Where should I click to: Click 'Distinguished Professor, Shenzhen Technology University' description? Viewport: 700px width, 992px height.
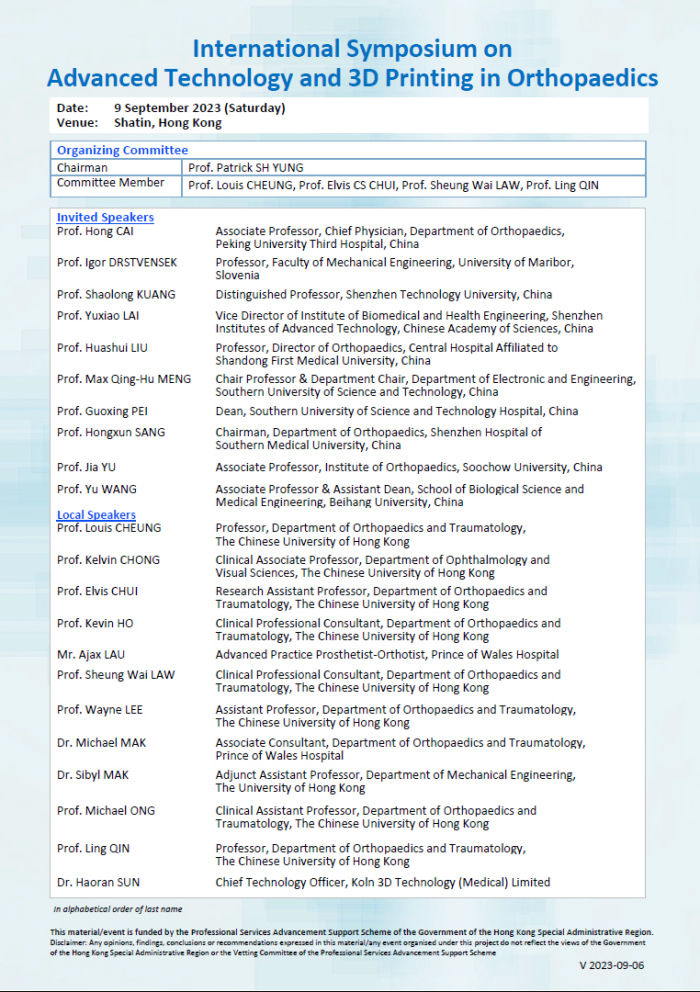click(x=384, y=295)
